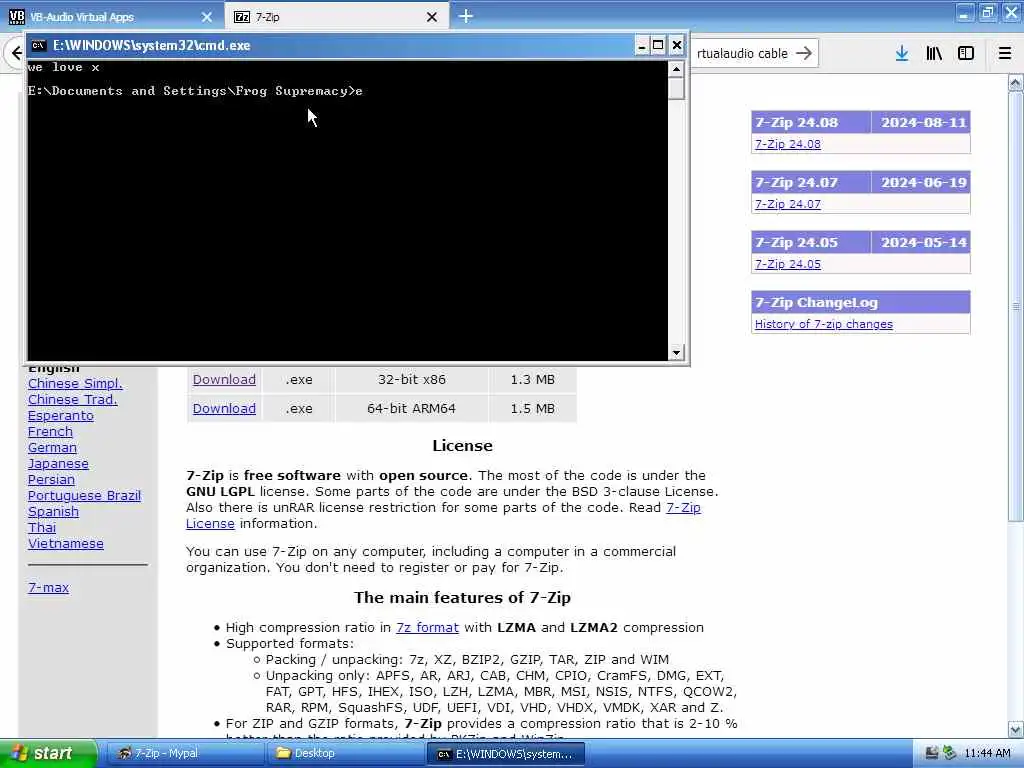Switch to 7-Zip - Mypal taskbar button
The height and width of the screenshot is (768, 1024).
click(183, 754)
